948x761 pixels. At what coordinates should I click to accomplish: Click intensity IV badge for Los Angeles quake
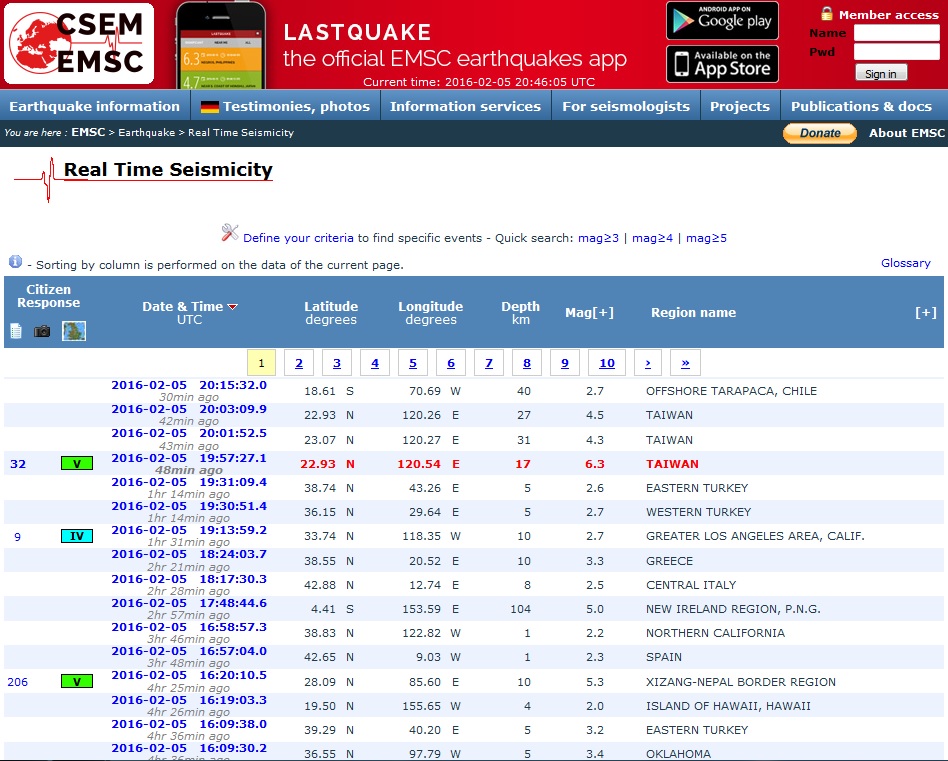[76, 537]
